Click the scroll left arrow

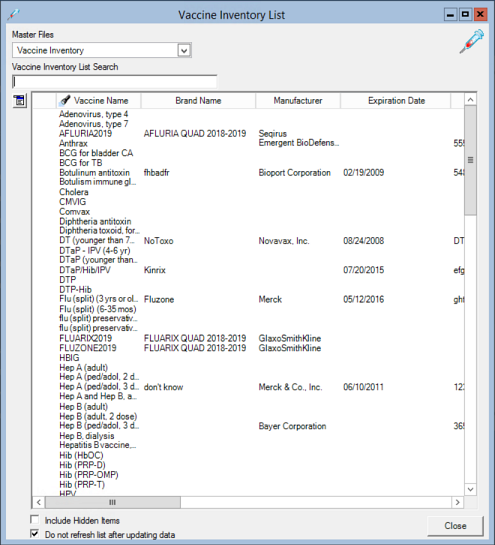tap(39, 502)
